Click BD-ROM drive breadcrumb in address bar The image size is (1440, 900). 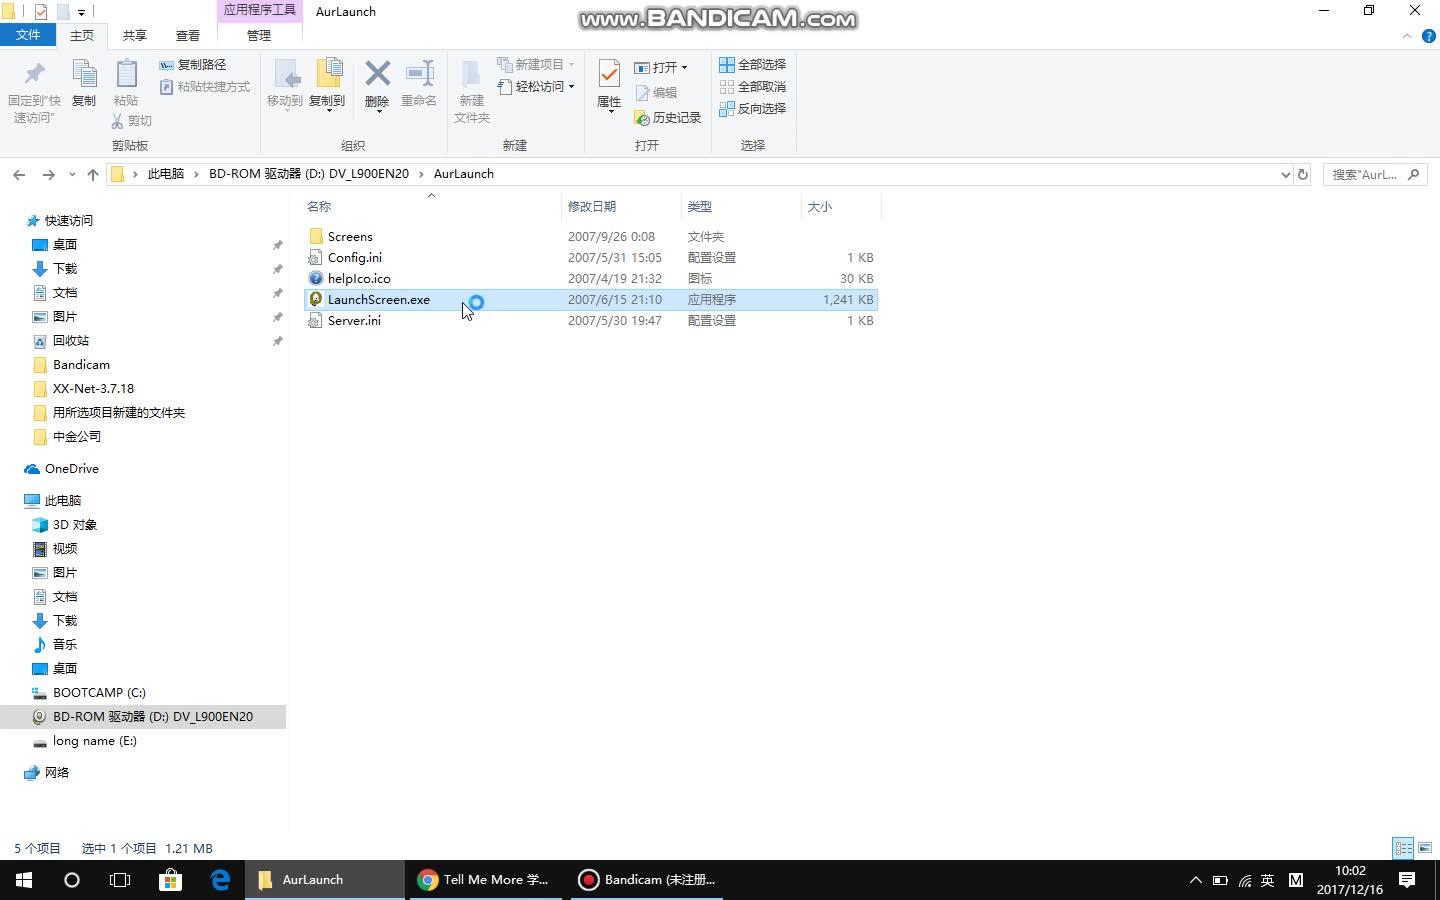click(x=309, y=174)
